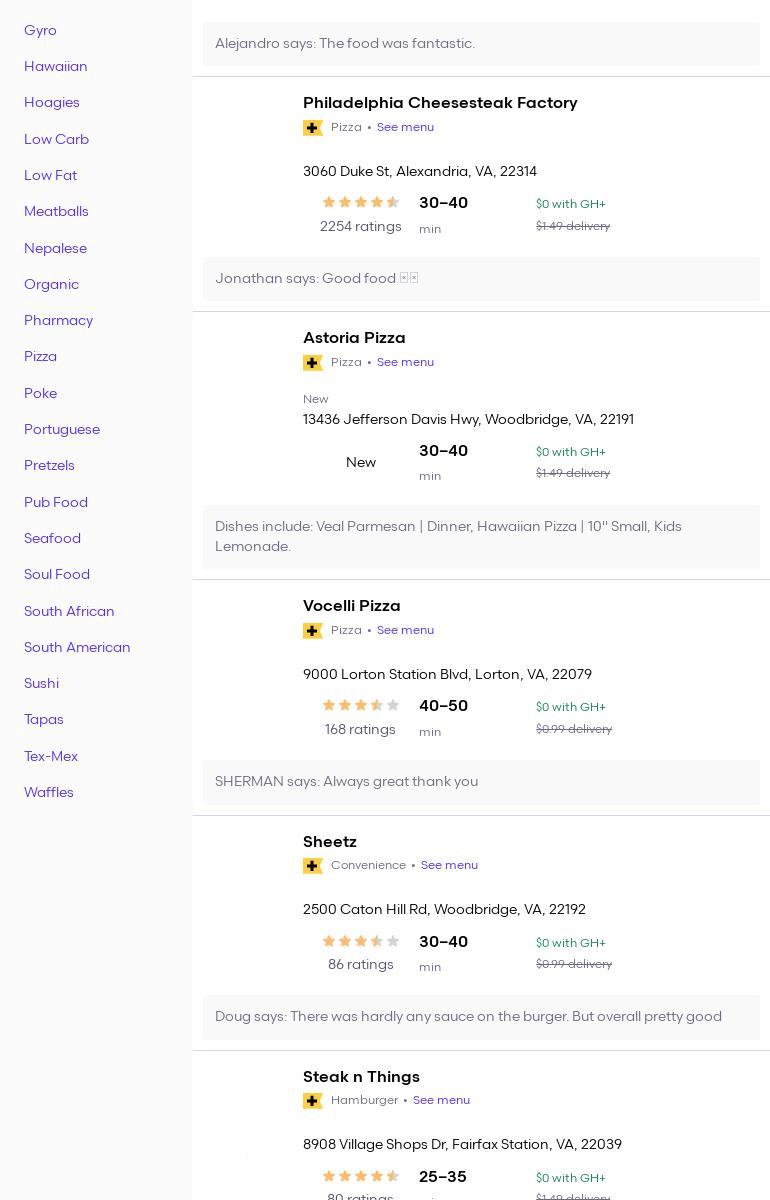Select the Pizza cuisine filter in sidebar
This screenshot has width=770, height=1200.
[x=40, y=357]
